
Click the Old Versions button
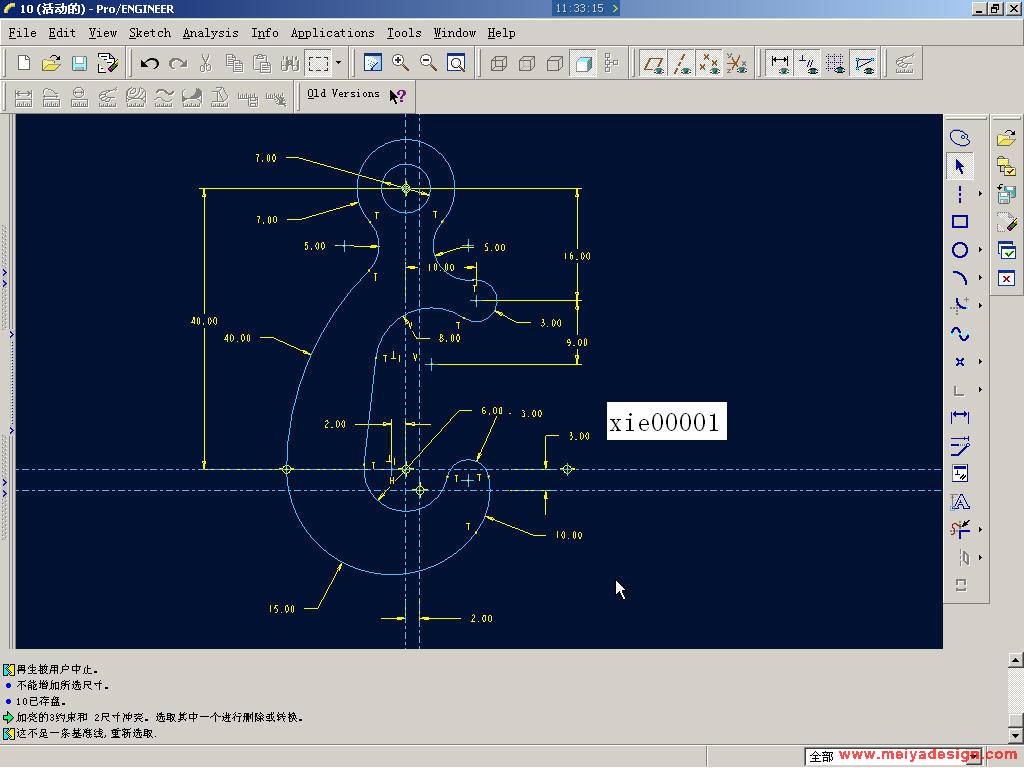[343, 94]
